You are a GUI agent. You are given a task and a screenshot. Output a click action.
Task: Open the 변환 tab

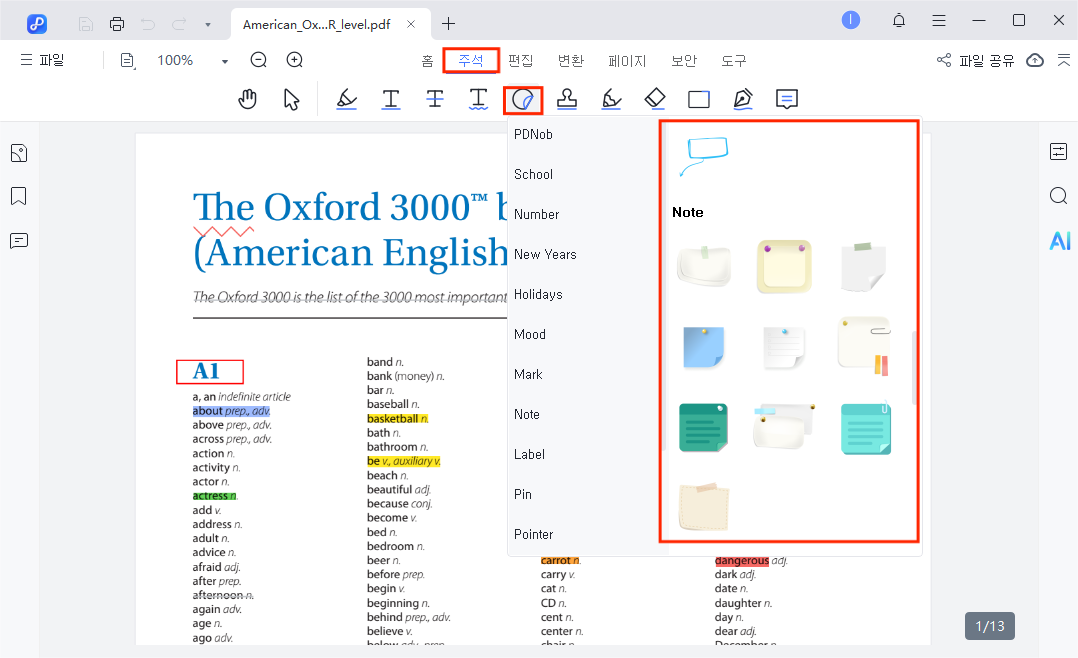570,60
